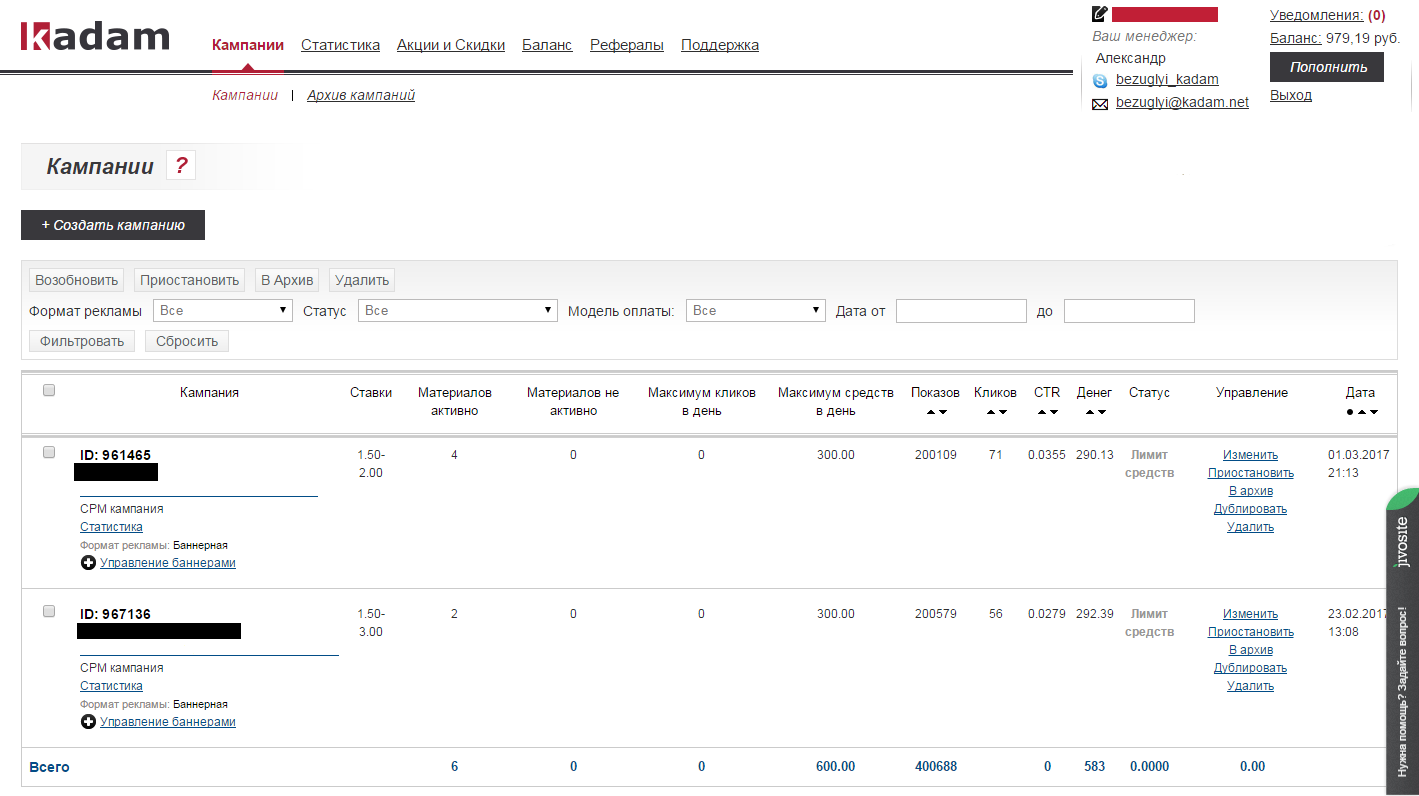Viewport: 1419px width, 796px height.
Task: Click the Kadam logo
Action: point(95,37)
